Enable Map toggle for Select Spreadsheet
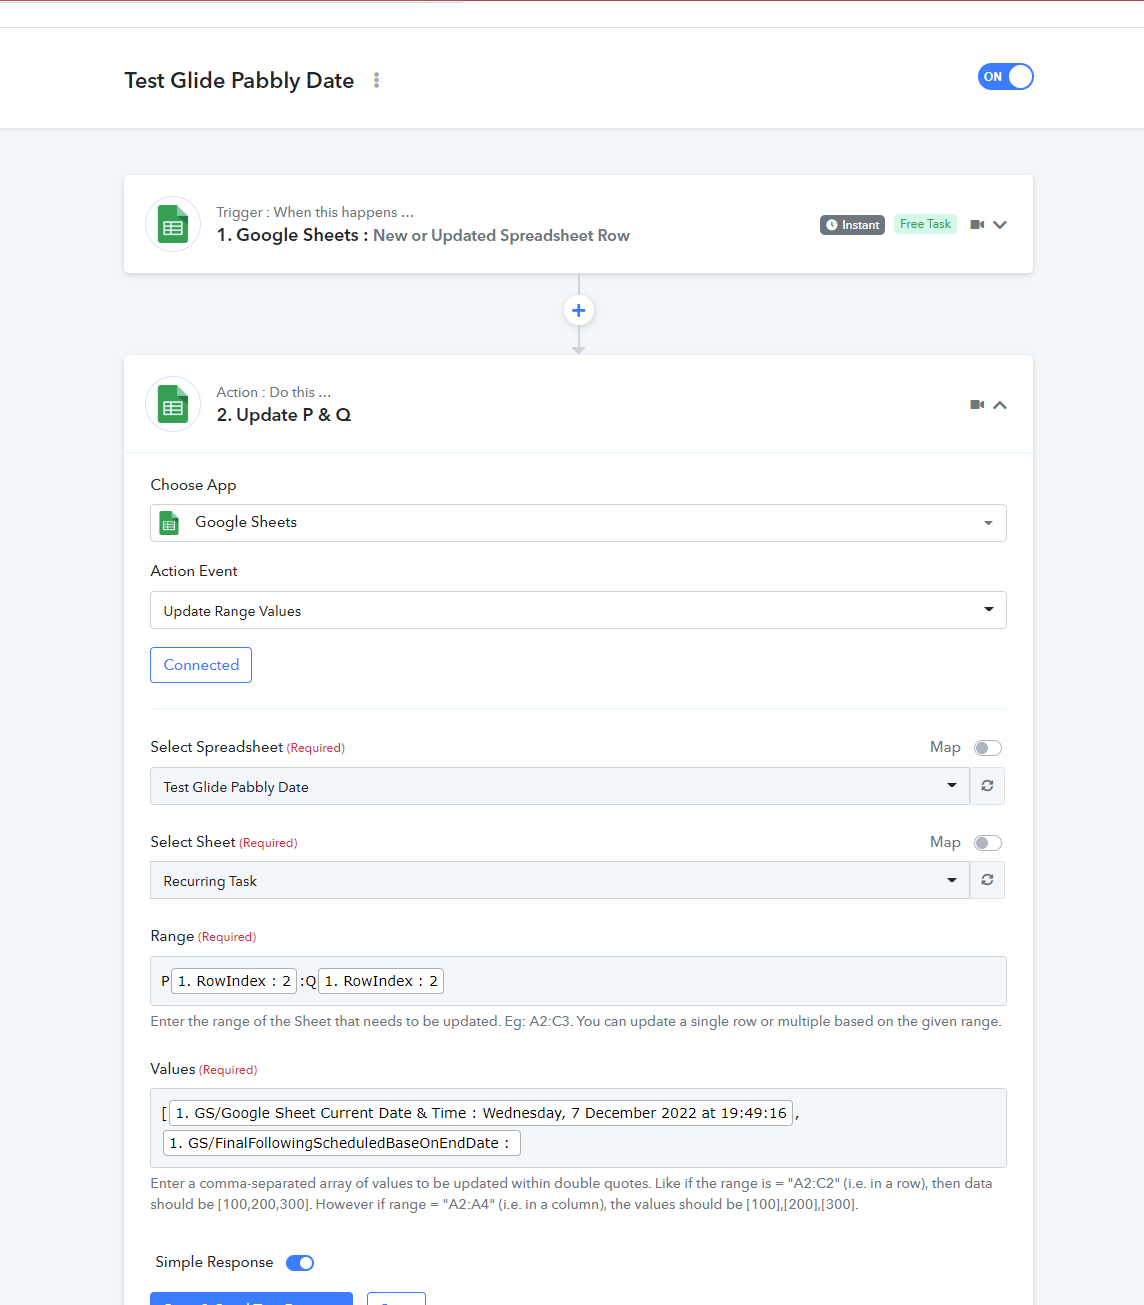 pyautogui.click(x=988, y=748)
